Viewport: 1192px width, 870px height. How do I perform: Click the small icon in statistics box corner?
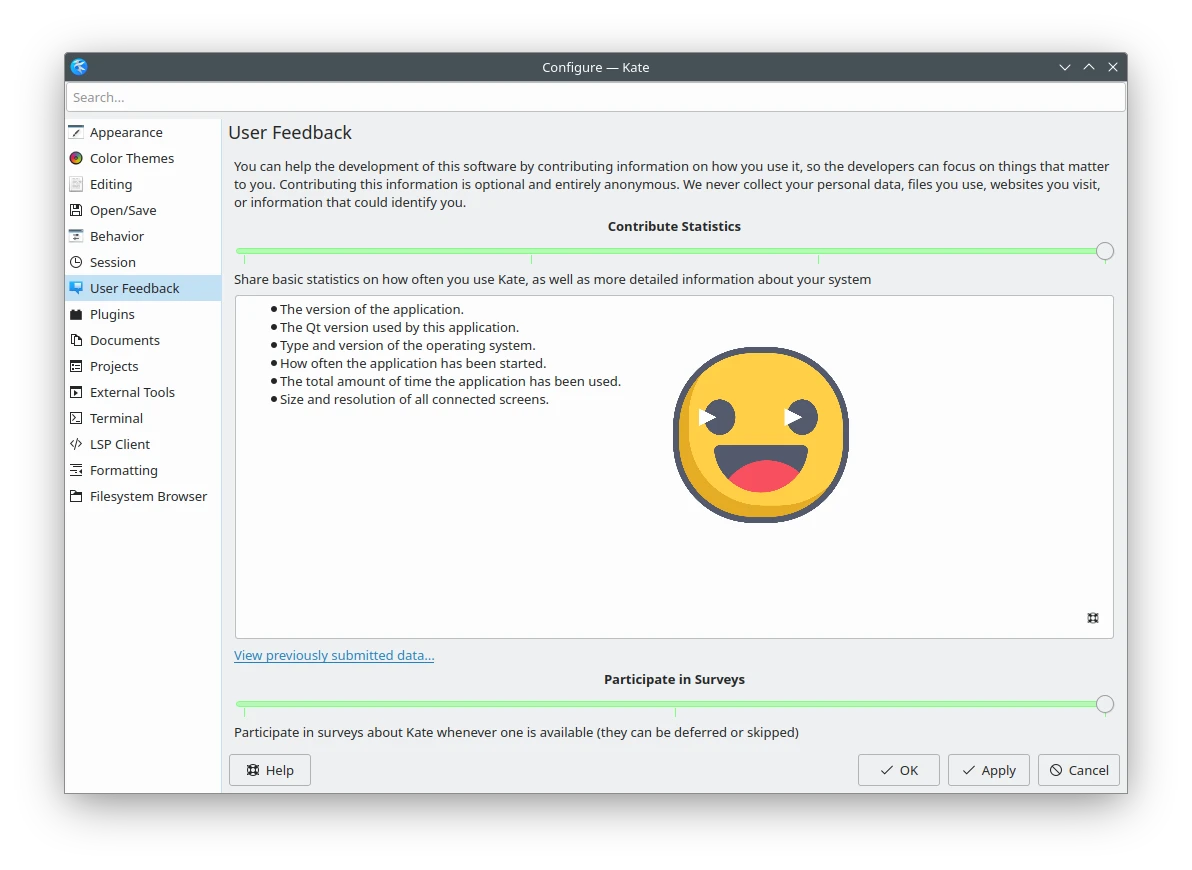click(x=1093, y=618)
